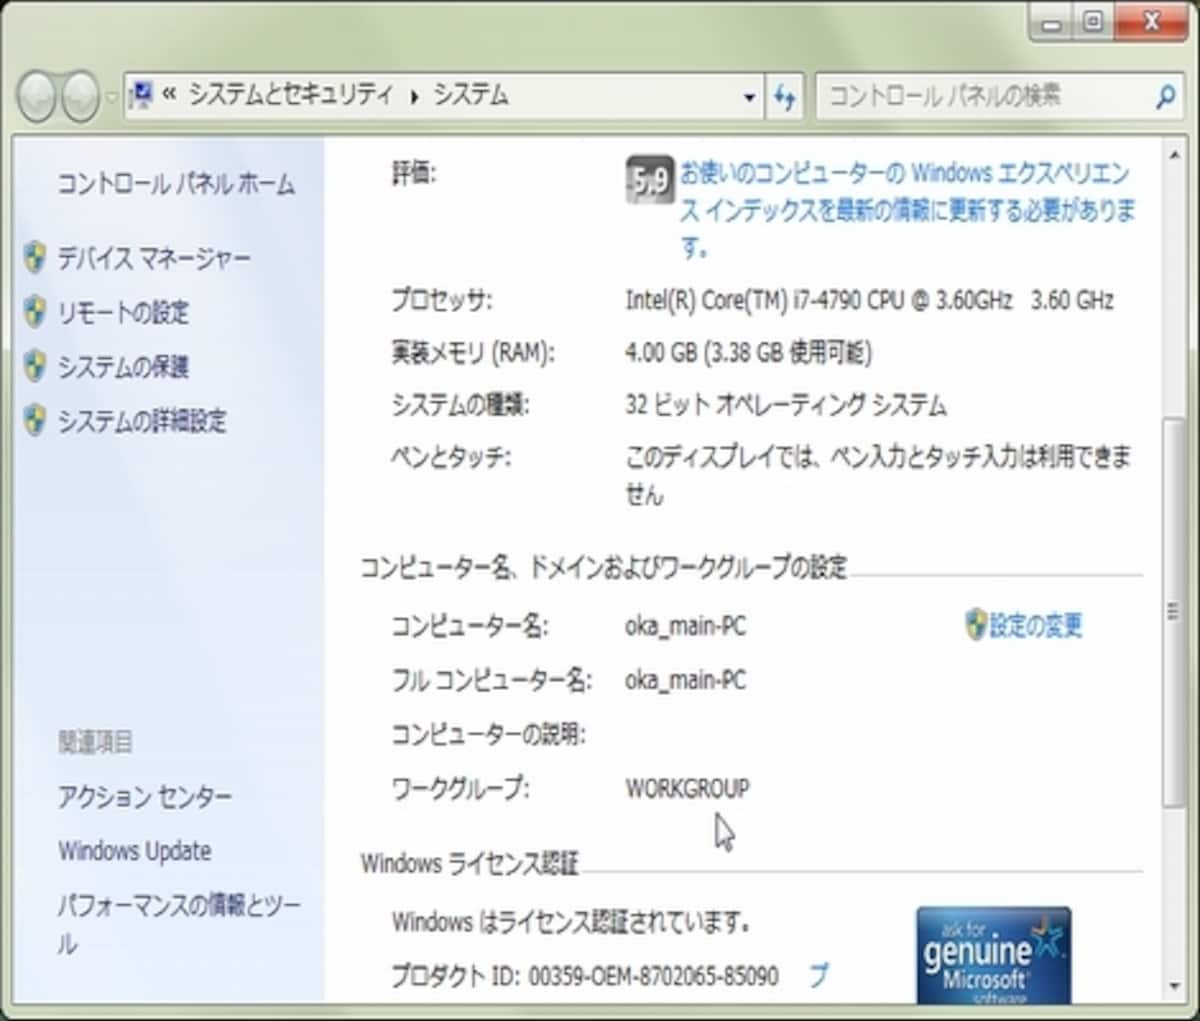Open コントロール パネル ホーム link
This screenshot has width=1200, height=1021.
pyautogui.click(x=176, y=183)
